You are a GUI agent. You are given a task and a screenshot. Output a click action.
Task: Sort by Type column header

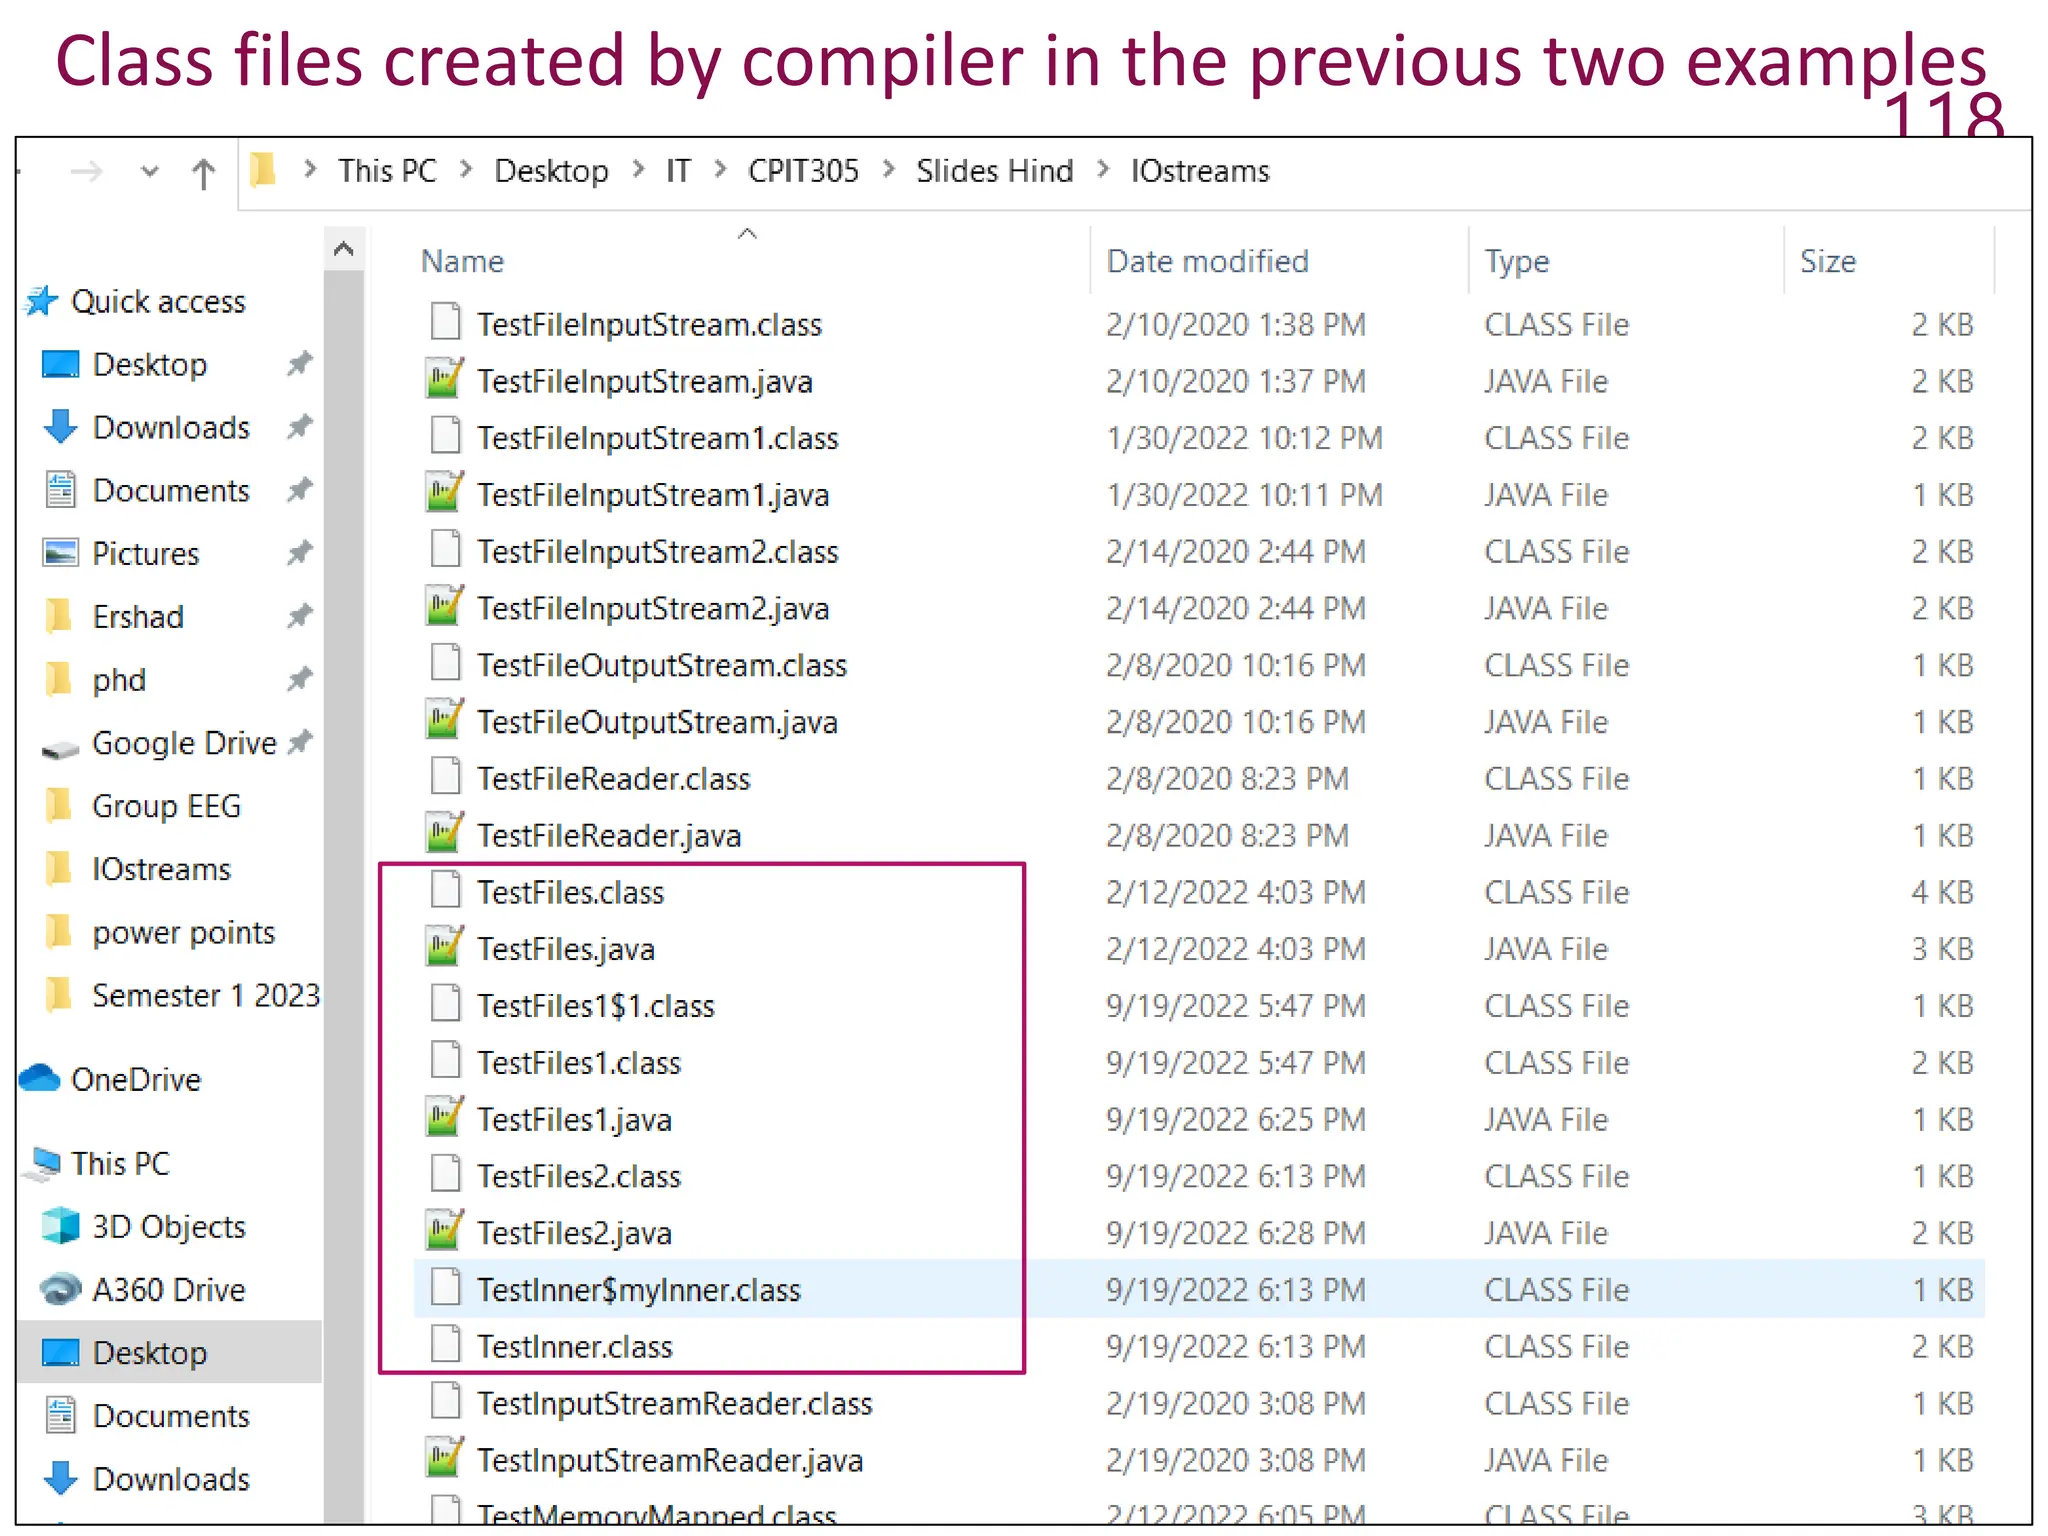(1516, 261)
